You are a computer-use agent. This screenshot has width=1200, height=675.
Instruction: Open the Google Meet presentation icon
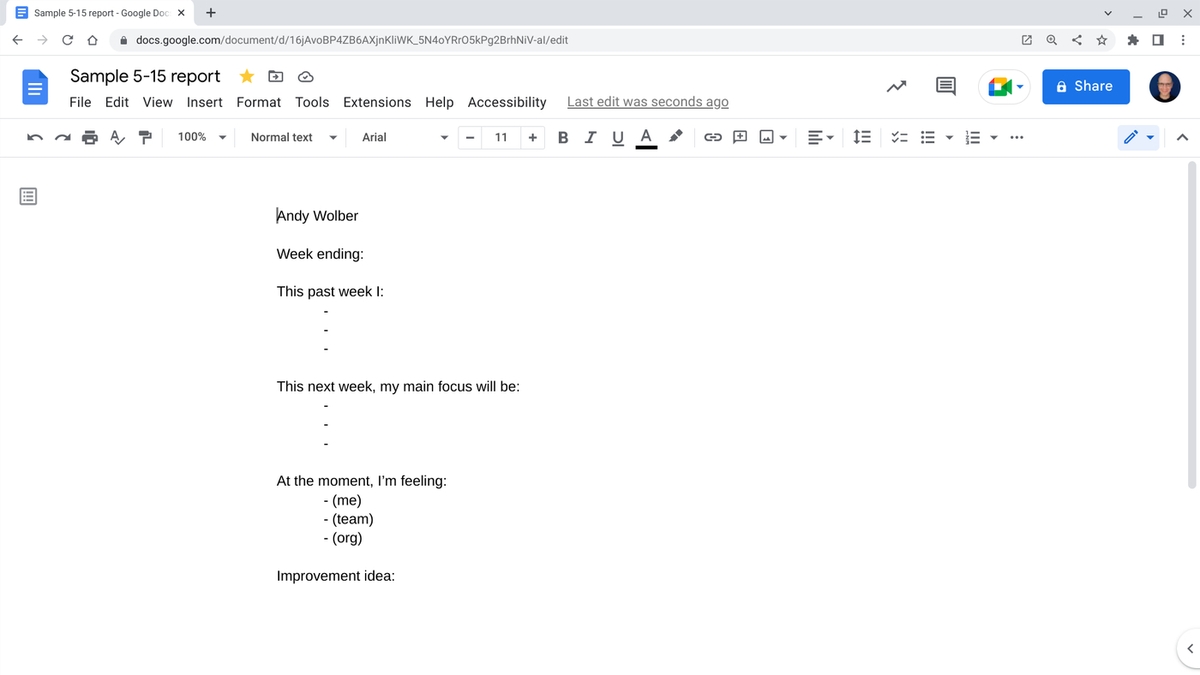[x=1000, y=87]
